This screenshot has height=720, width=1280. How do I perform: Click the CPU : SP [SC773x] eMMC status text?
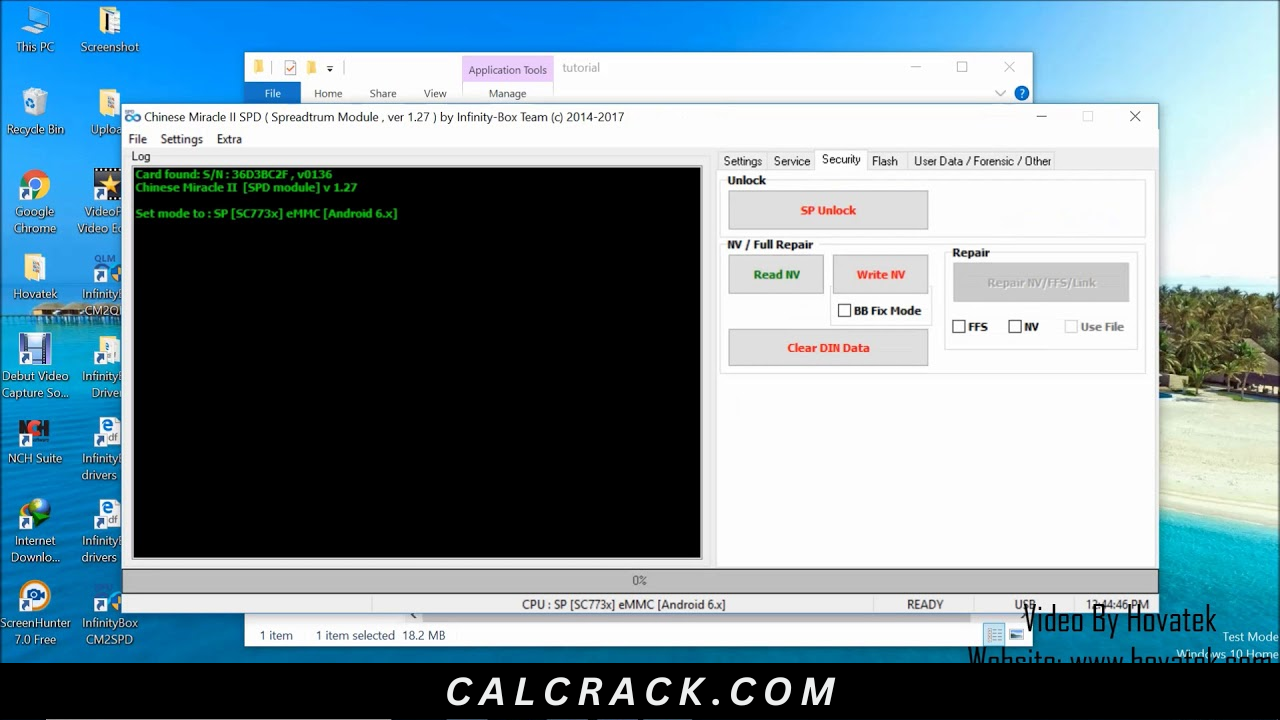click(x=623, y=605)
